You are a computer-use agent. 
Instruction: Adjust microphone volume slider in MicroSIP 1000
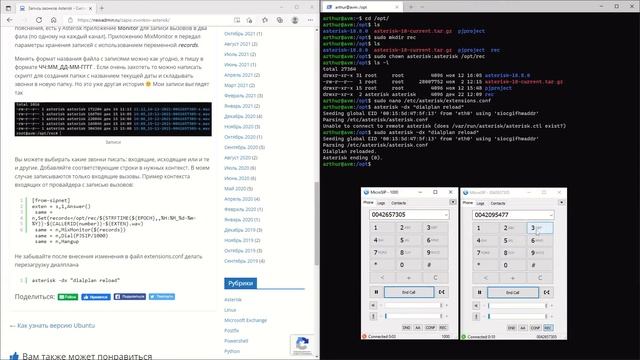pyautogui.click(x=413, y=316)
